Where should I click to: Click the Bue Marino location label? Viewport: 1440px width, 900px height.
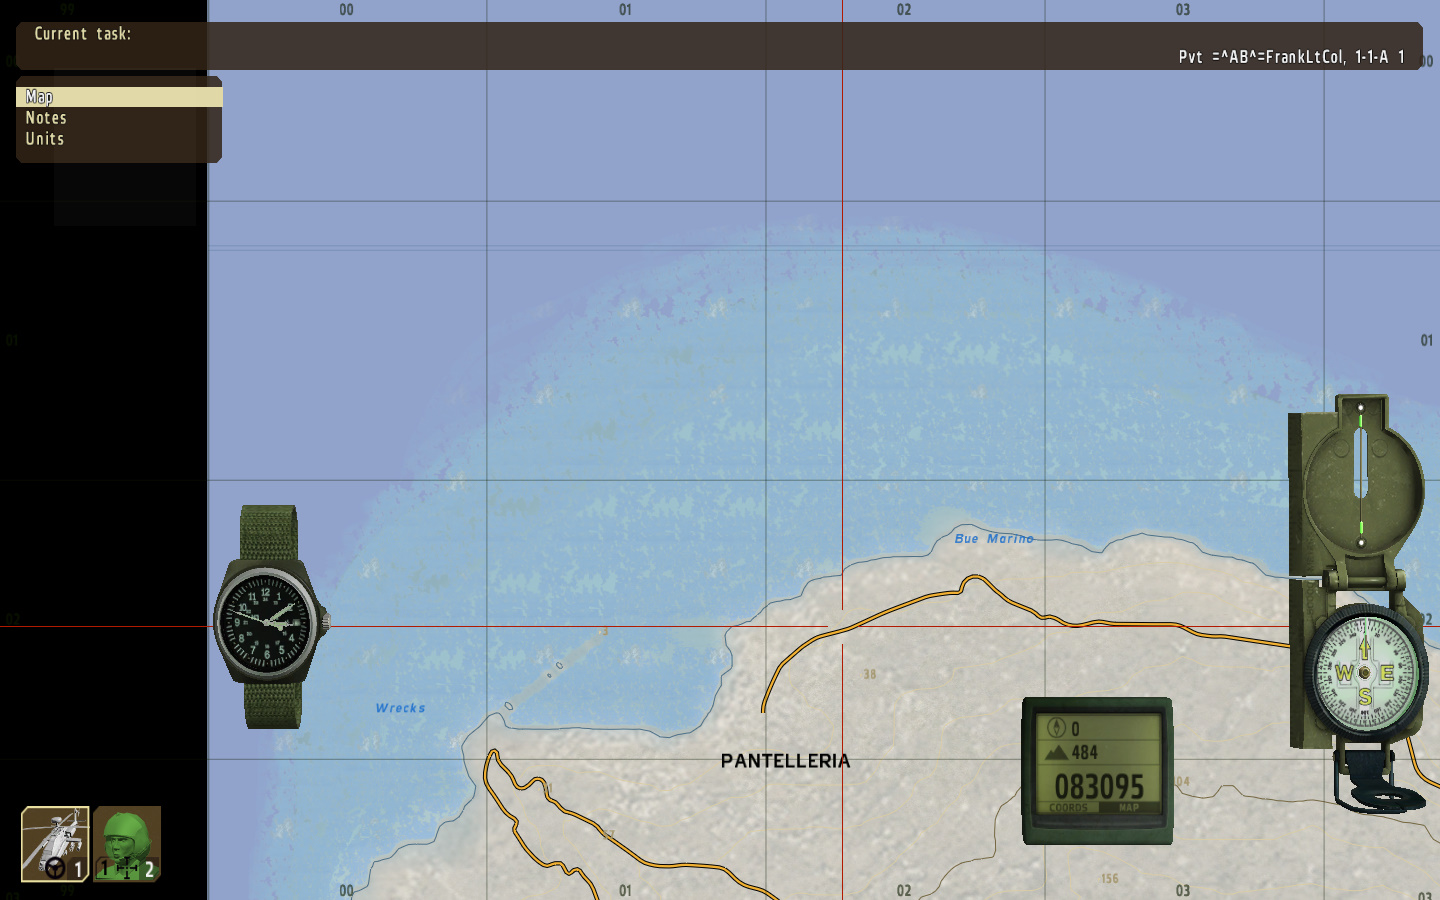click(994, 538)
